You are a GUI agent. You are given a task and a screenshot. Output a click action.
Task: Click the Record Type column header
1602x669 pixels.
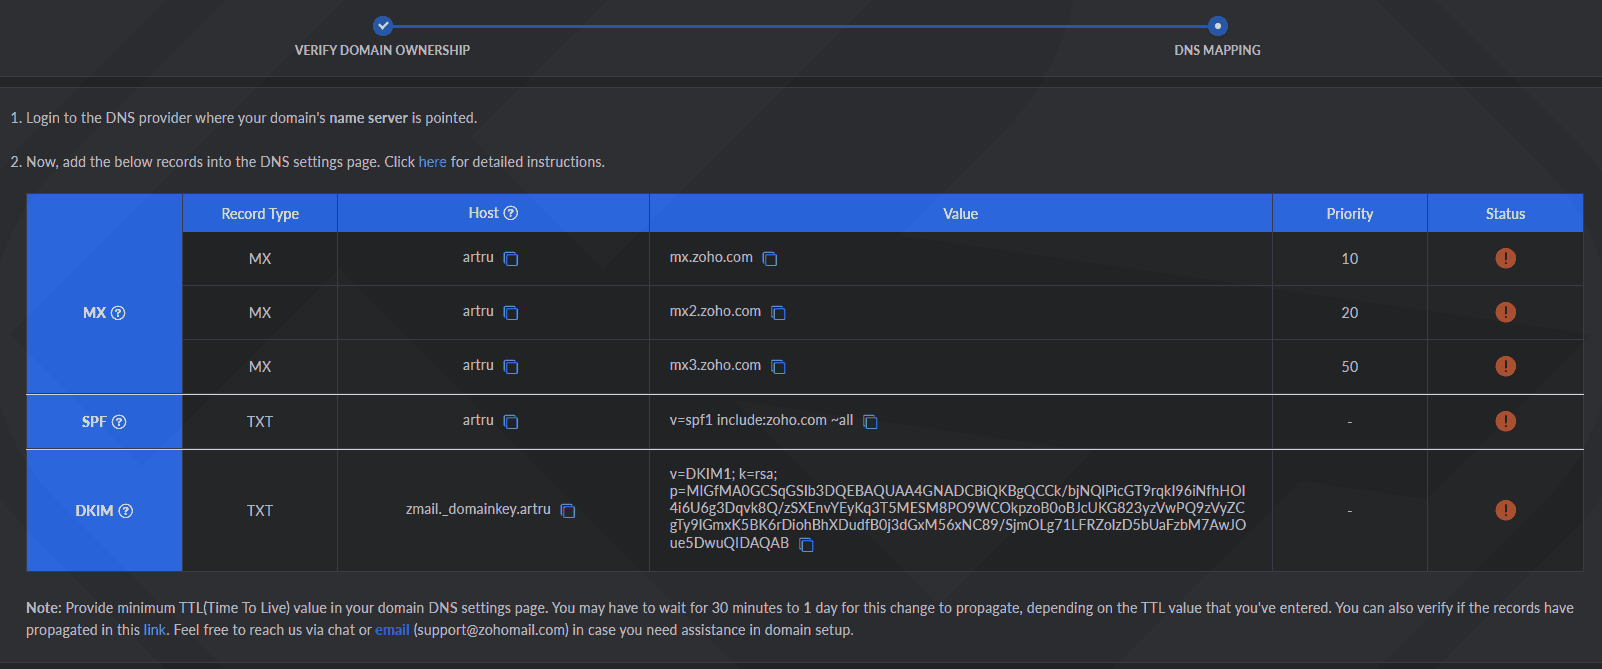click(260, 214)
